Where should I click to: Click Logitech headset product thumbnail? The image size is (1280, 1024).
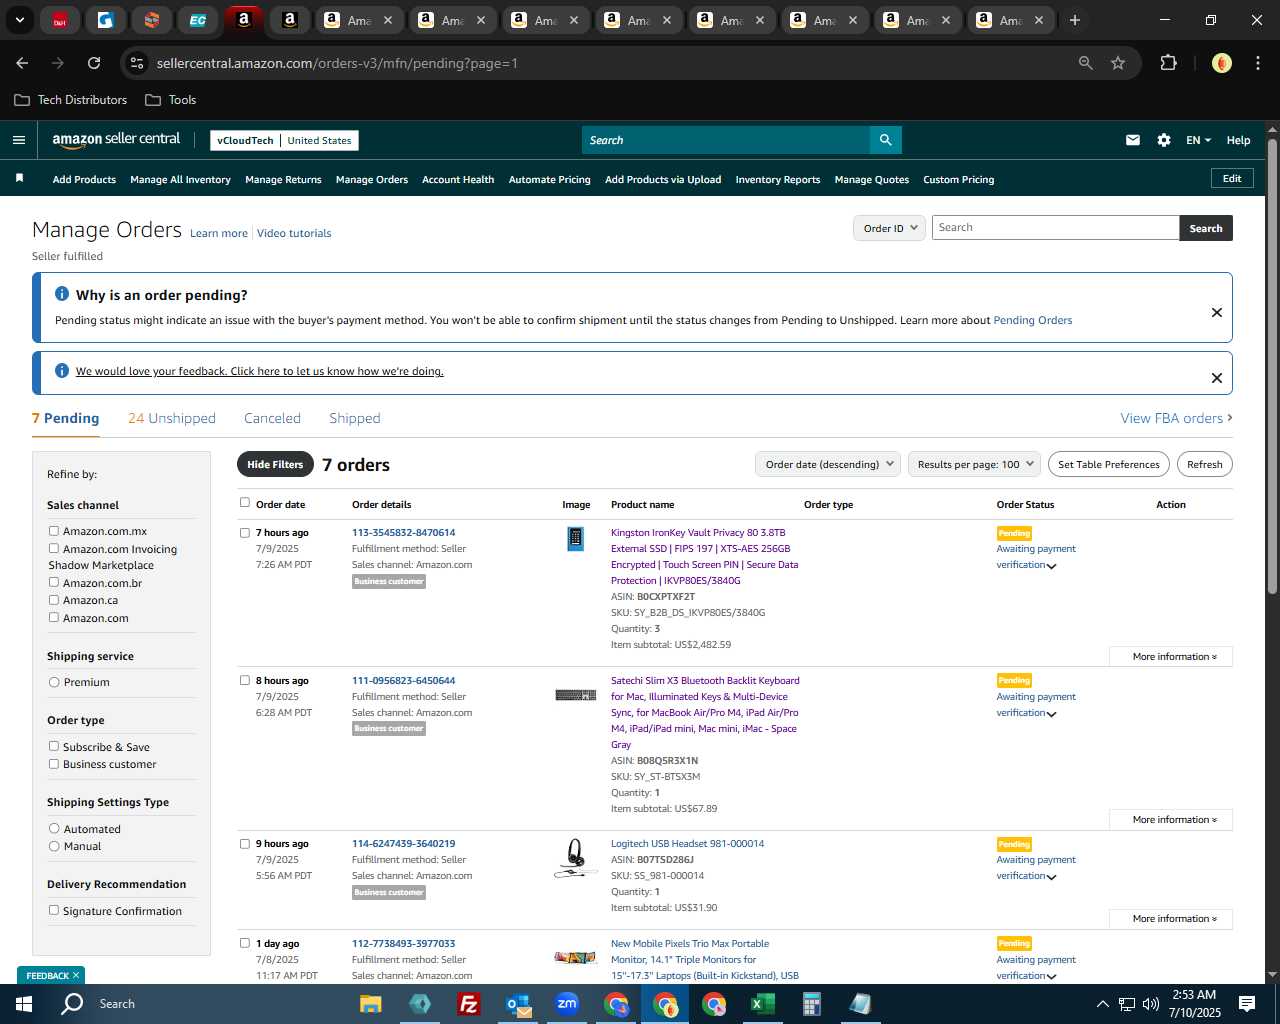575,858
